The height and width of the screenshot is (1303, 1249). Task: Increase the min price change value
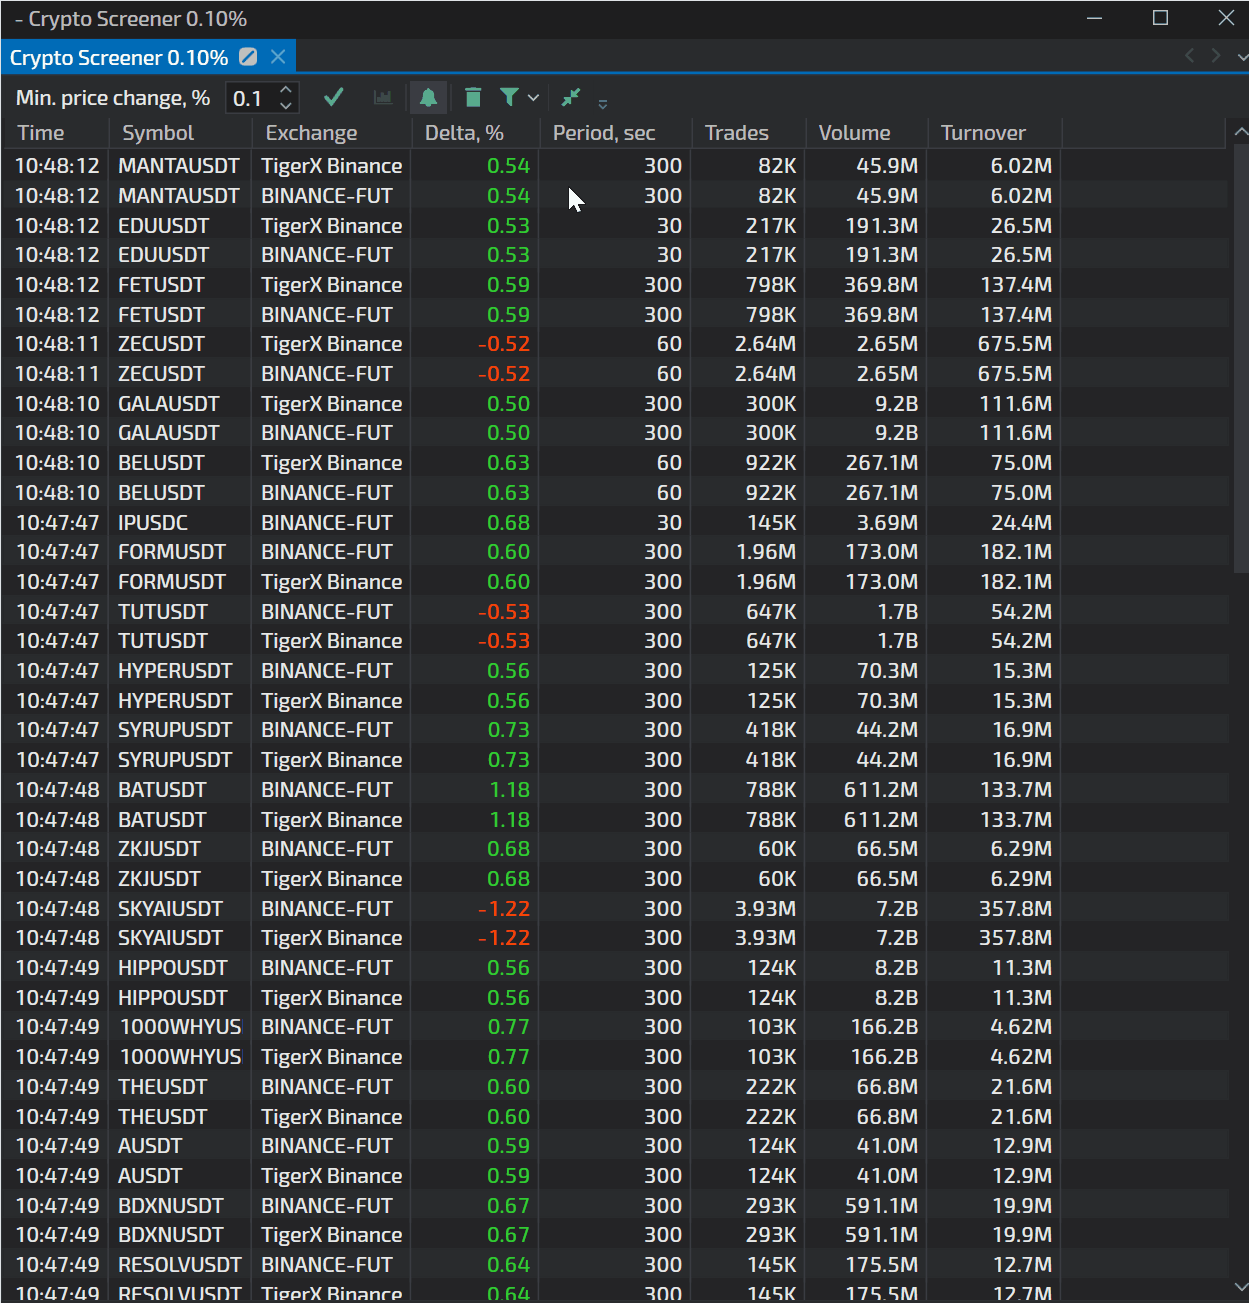[x=286, y=90]
